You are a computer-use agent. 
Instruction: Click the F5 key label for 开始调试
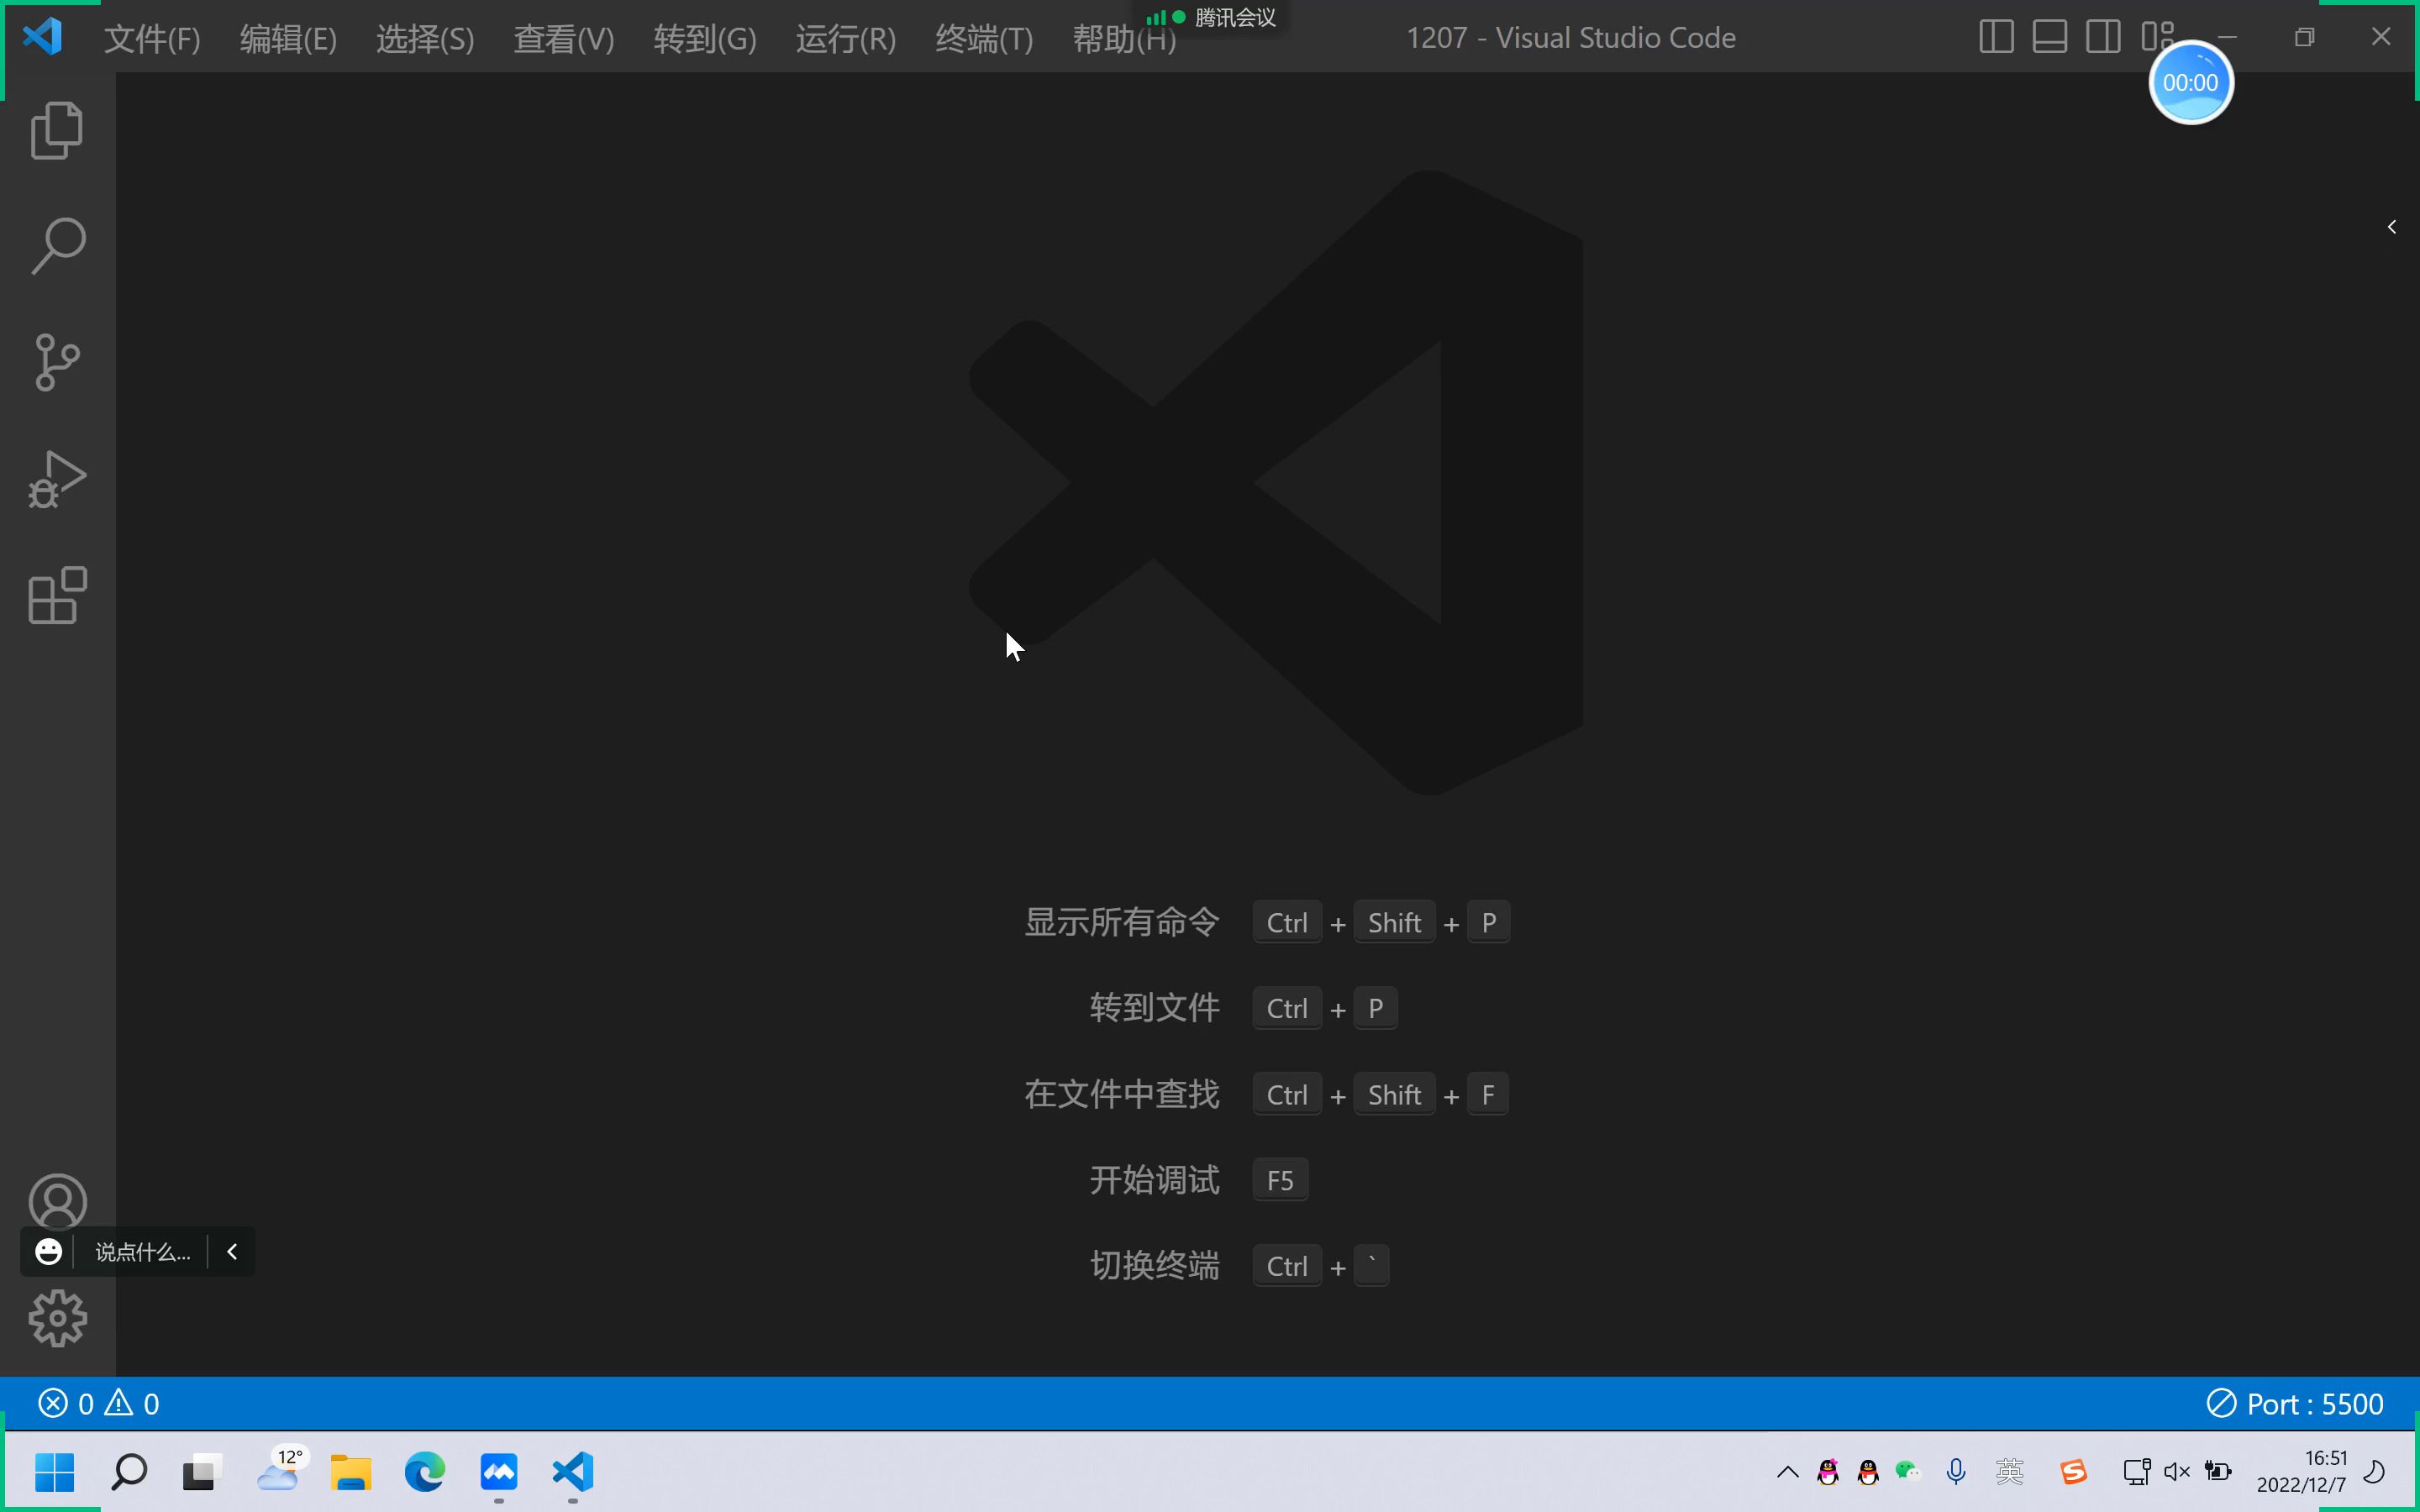(x=1280, y=1180)
